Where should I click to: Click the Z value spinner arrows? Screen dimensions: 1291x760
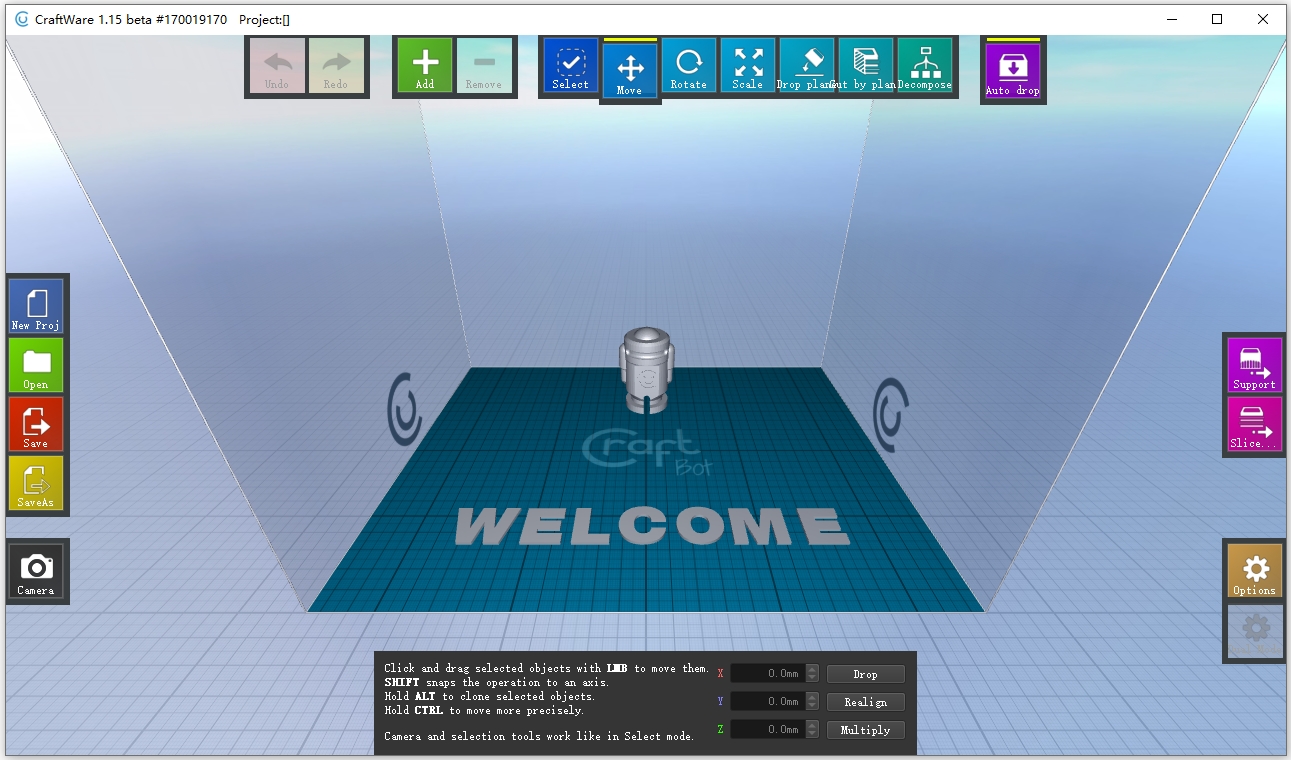[x=812, y=730]
